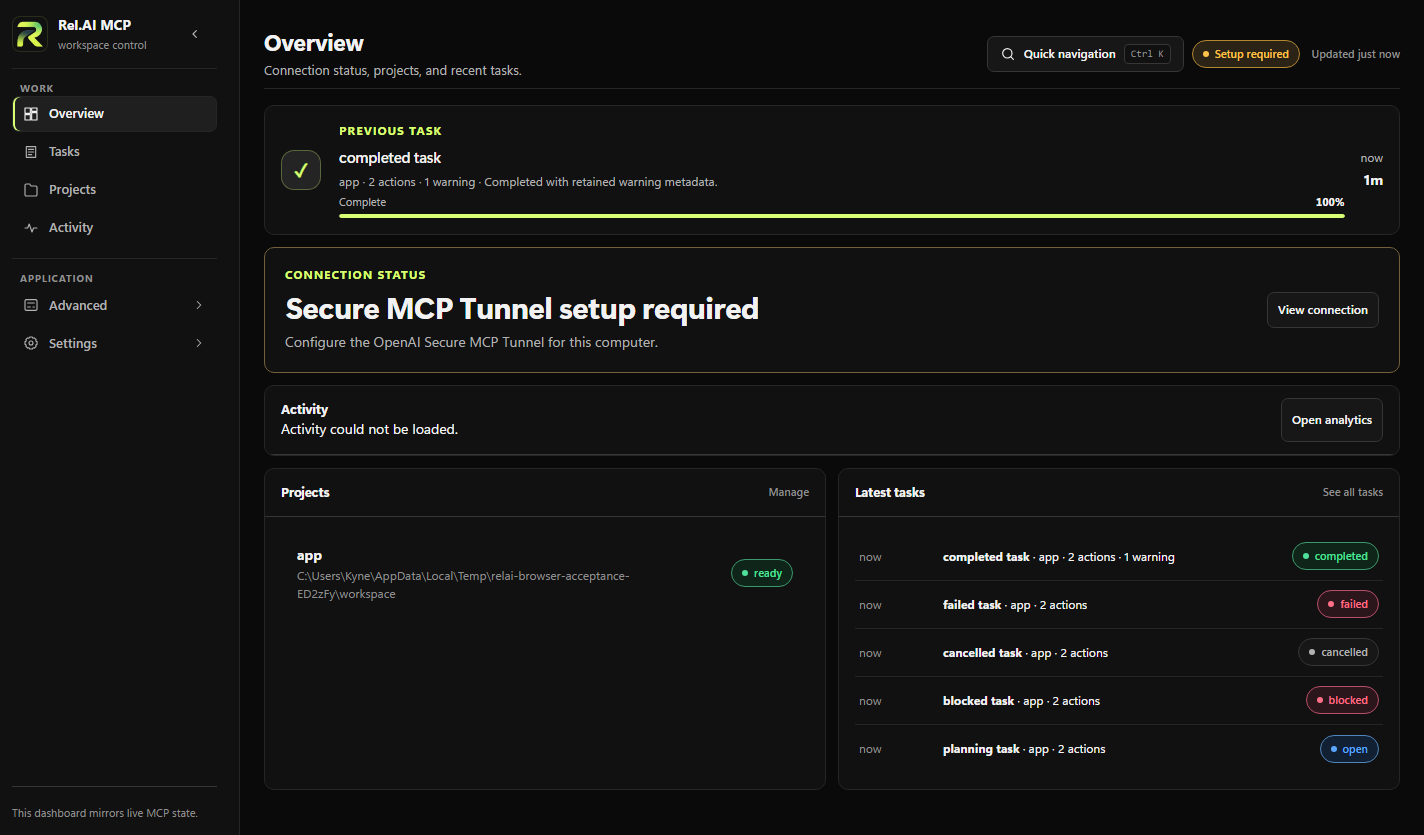Viewport: 1424px width, 835px height.
Task: Click the 1m duration text
Action: [x=1373, y=180]
